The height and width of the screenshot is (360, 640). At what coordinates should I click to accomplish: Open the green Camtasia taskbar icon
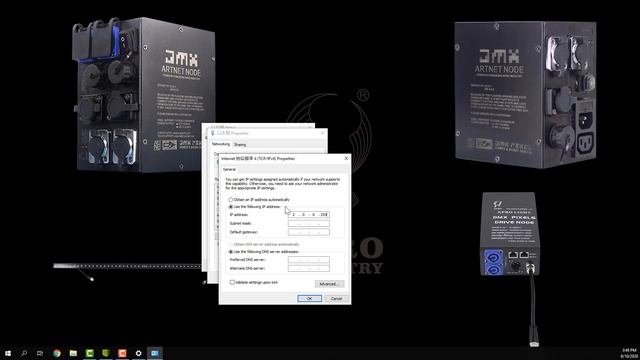(89, 353)
